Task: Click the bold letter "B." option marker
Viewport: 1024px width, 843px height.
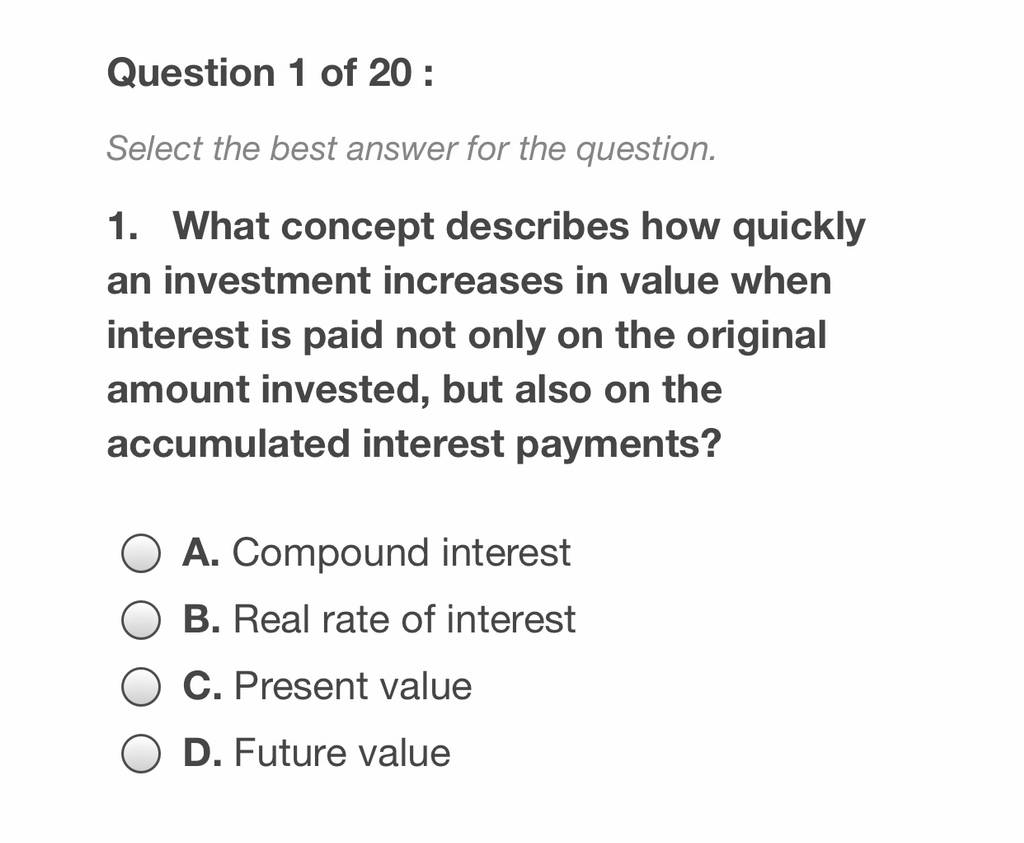Action: 201,619
